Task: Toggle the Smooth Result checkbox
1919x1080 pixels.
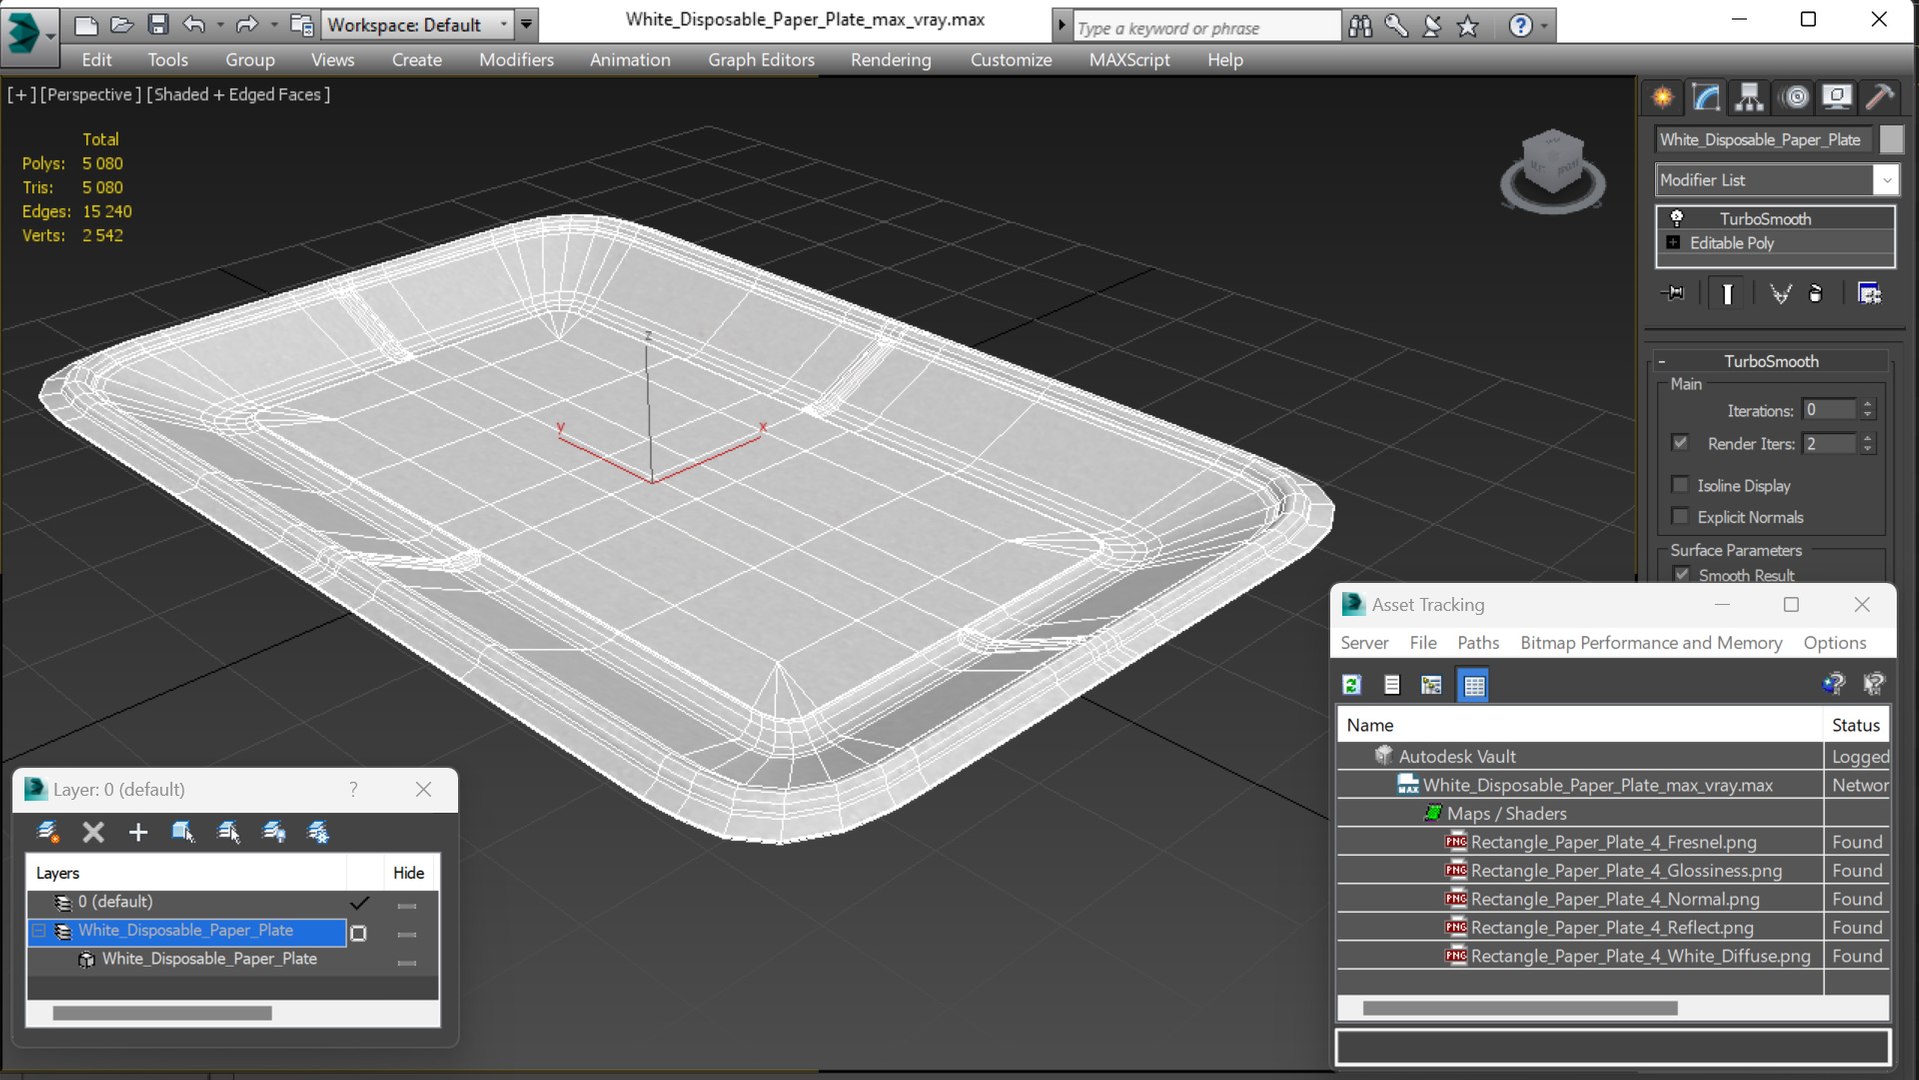Action: point(1681,574)
